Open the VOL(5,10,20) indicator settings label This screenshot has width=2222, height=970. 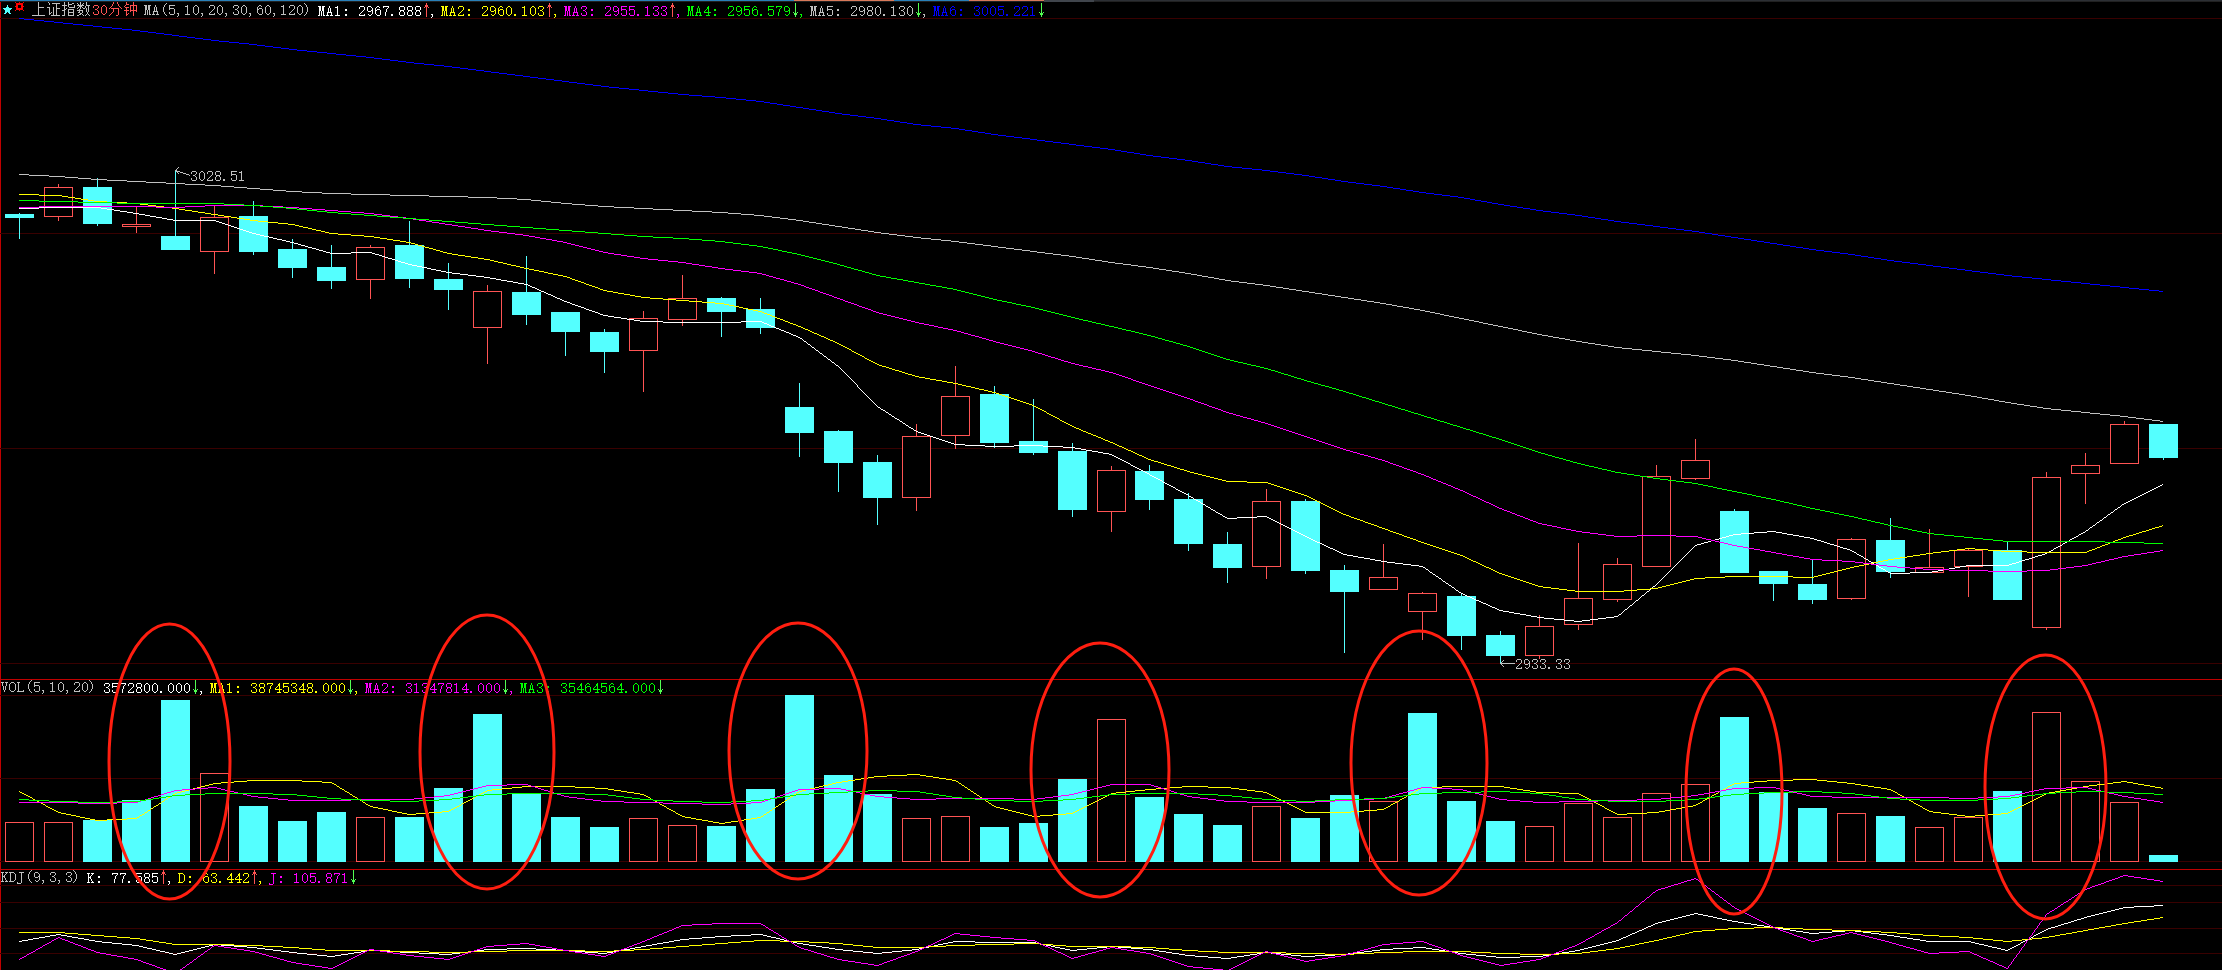click(48, 688)
